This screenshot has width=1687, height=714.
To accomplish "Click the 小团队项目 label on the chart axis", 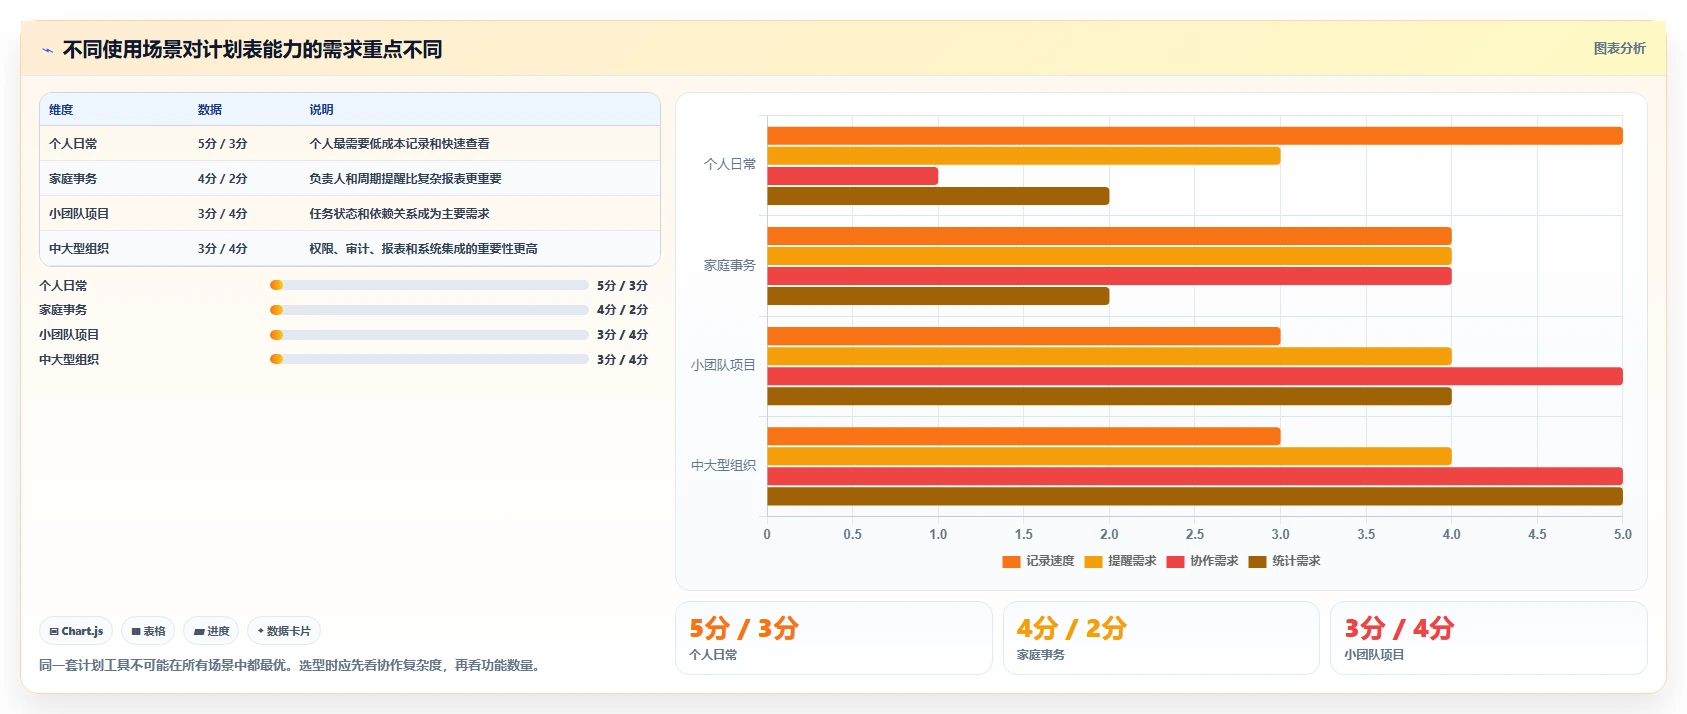I will pyautogui.click(x=723, y=365).
